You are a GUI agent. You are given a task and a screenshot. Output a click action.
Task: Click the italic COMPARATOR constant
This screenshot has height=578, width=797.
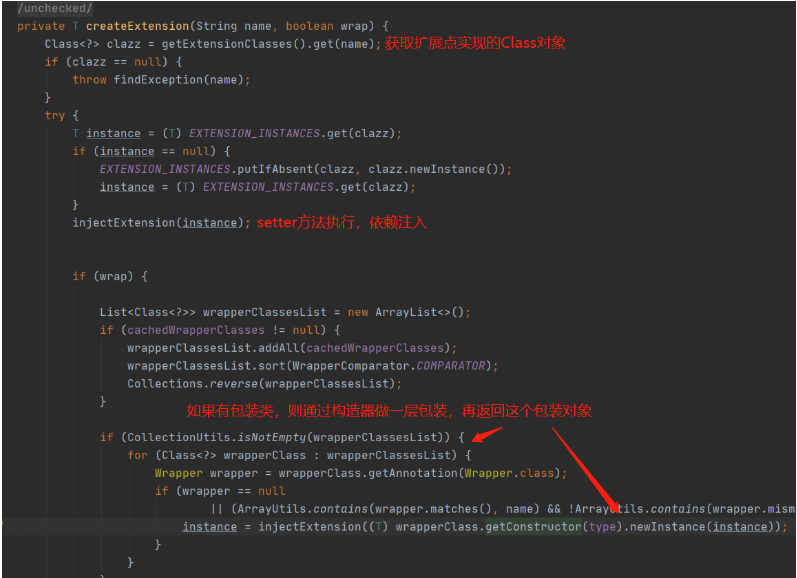451,366
